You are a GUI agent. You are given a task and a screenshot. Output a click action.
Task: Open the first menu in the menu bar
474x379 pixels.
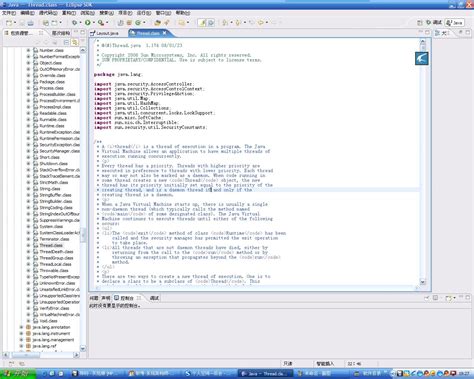[9, 13]
